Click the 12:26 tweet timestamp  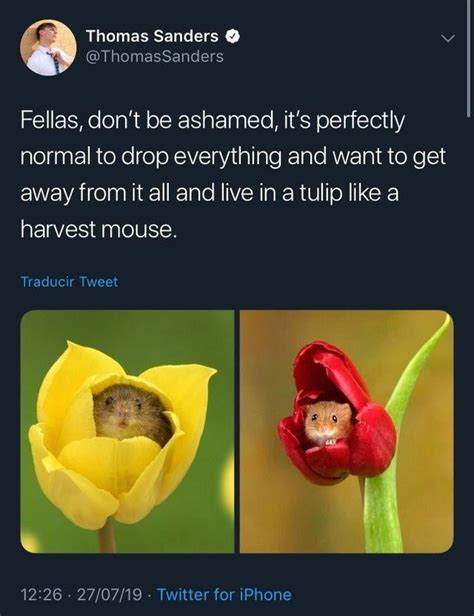pos(41,594)
